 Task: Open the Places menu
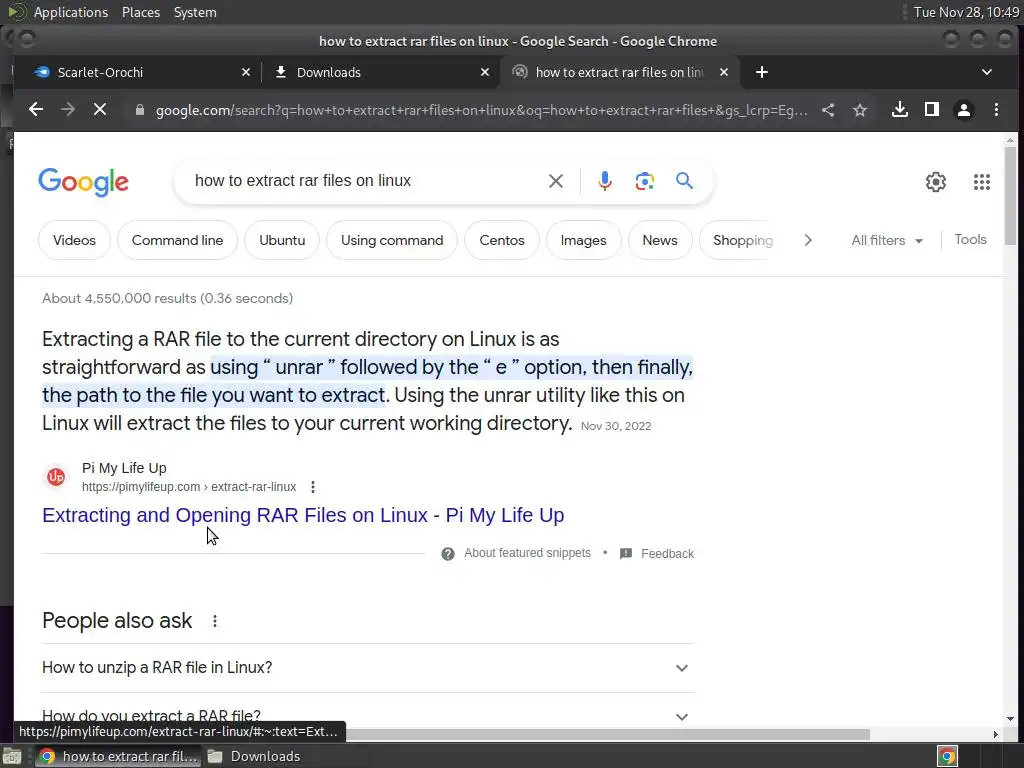pos(140,12)
